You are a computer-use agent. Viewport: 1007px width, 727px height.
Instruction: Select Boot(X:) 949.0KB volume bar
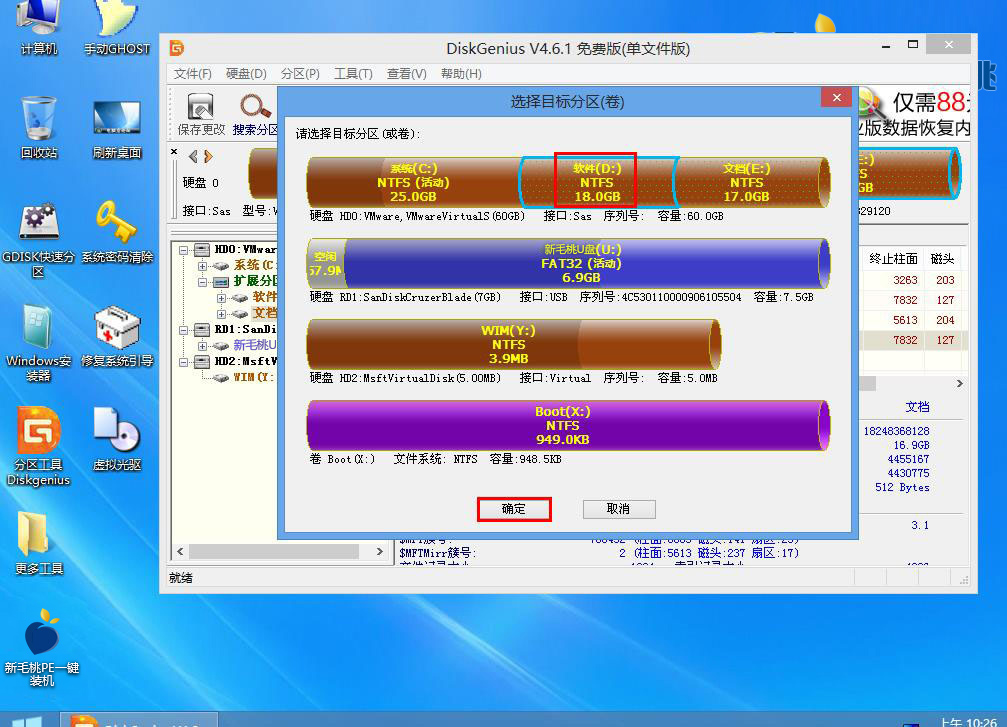[x=568, y=425]
